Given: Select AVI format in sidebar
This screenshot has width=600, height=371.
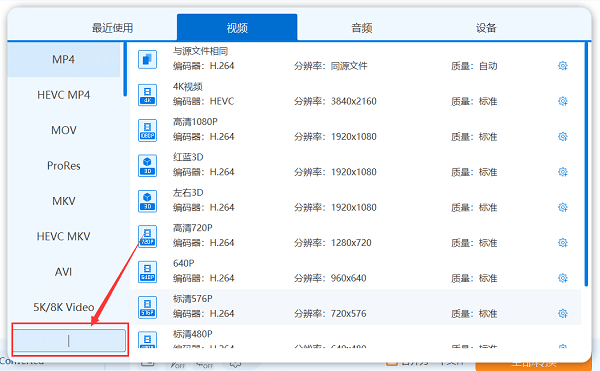Looking at the screenshot, I should [64, 272].
